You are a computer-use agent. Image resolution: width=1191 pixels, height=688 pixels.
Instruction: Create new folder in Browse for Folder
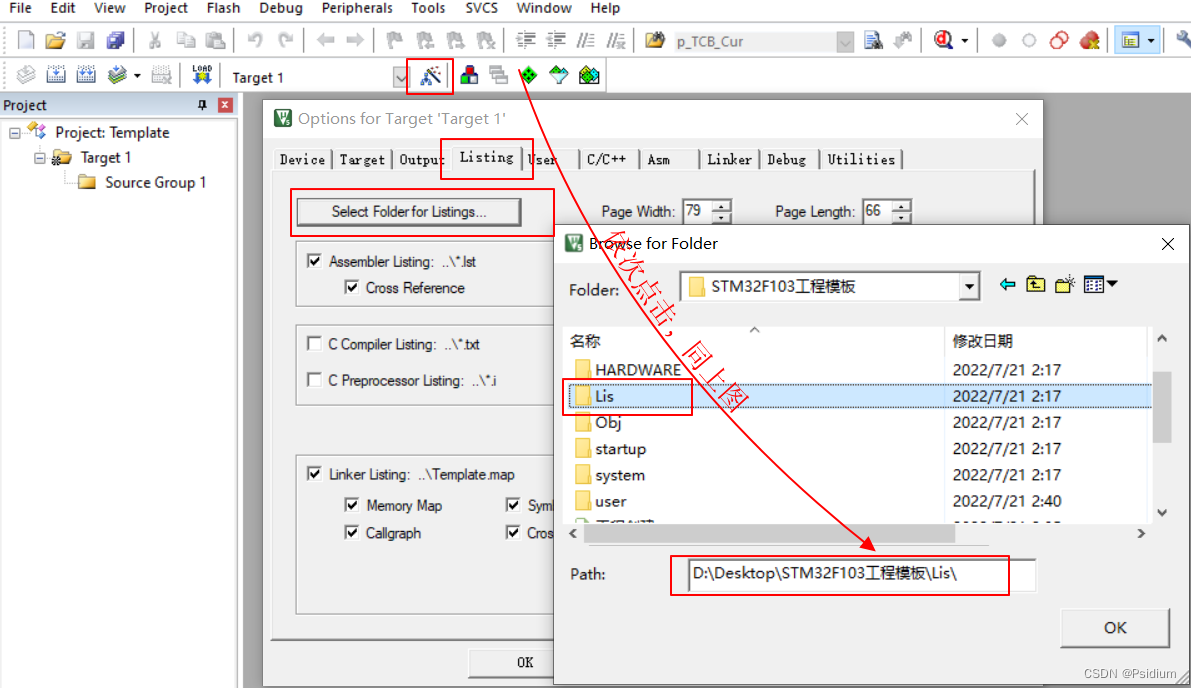pos(1065,285)
